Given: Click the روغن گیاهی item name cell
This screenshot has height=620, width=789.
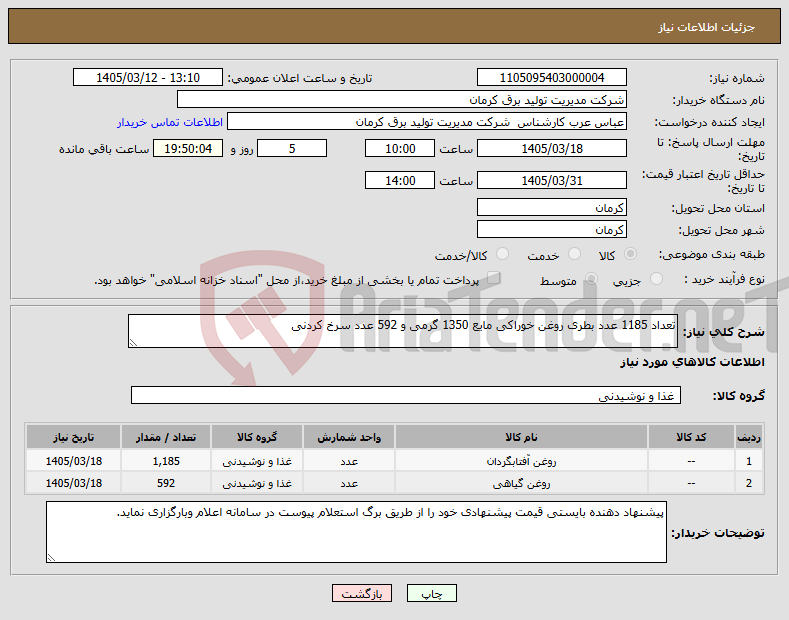Looking at the screenshot, I should pyautogui.click(x=521, y=483).
